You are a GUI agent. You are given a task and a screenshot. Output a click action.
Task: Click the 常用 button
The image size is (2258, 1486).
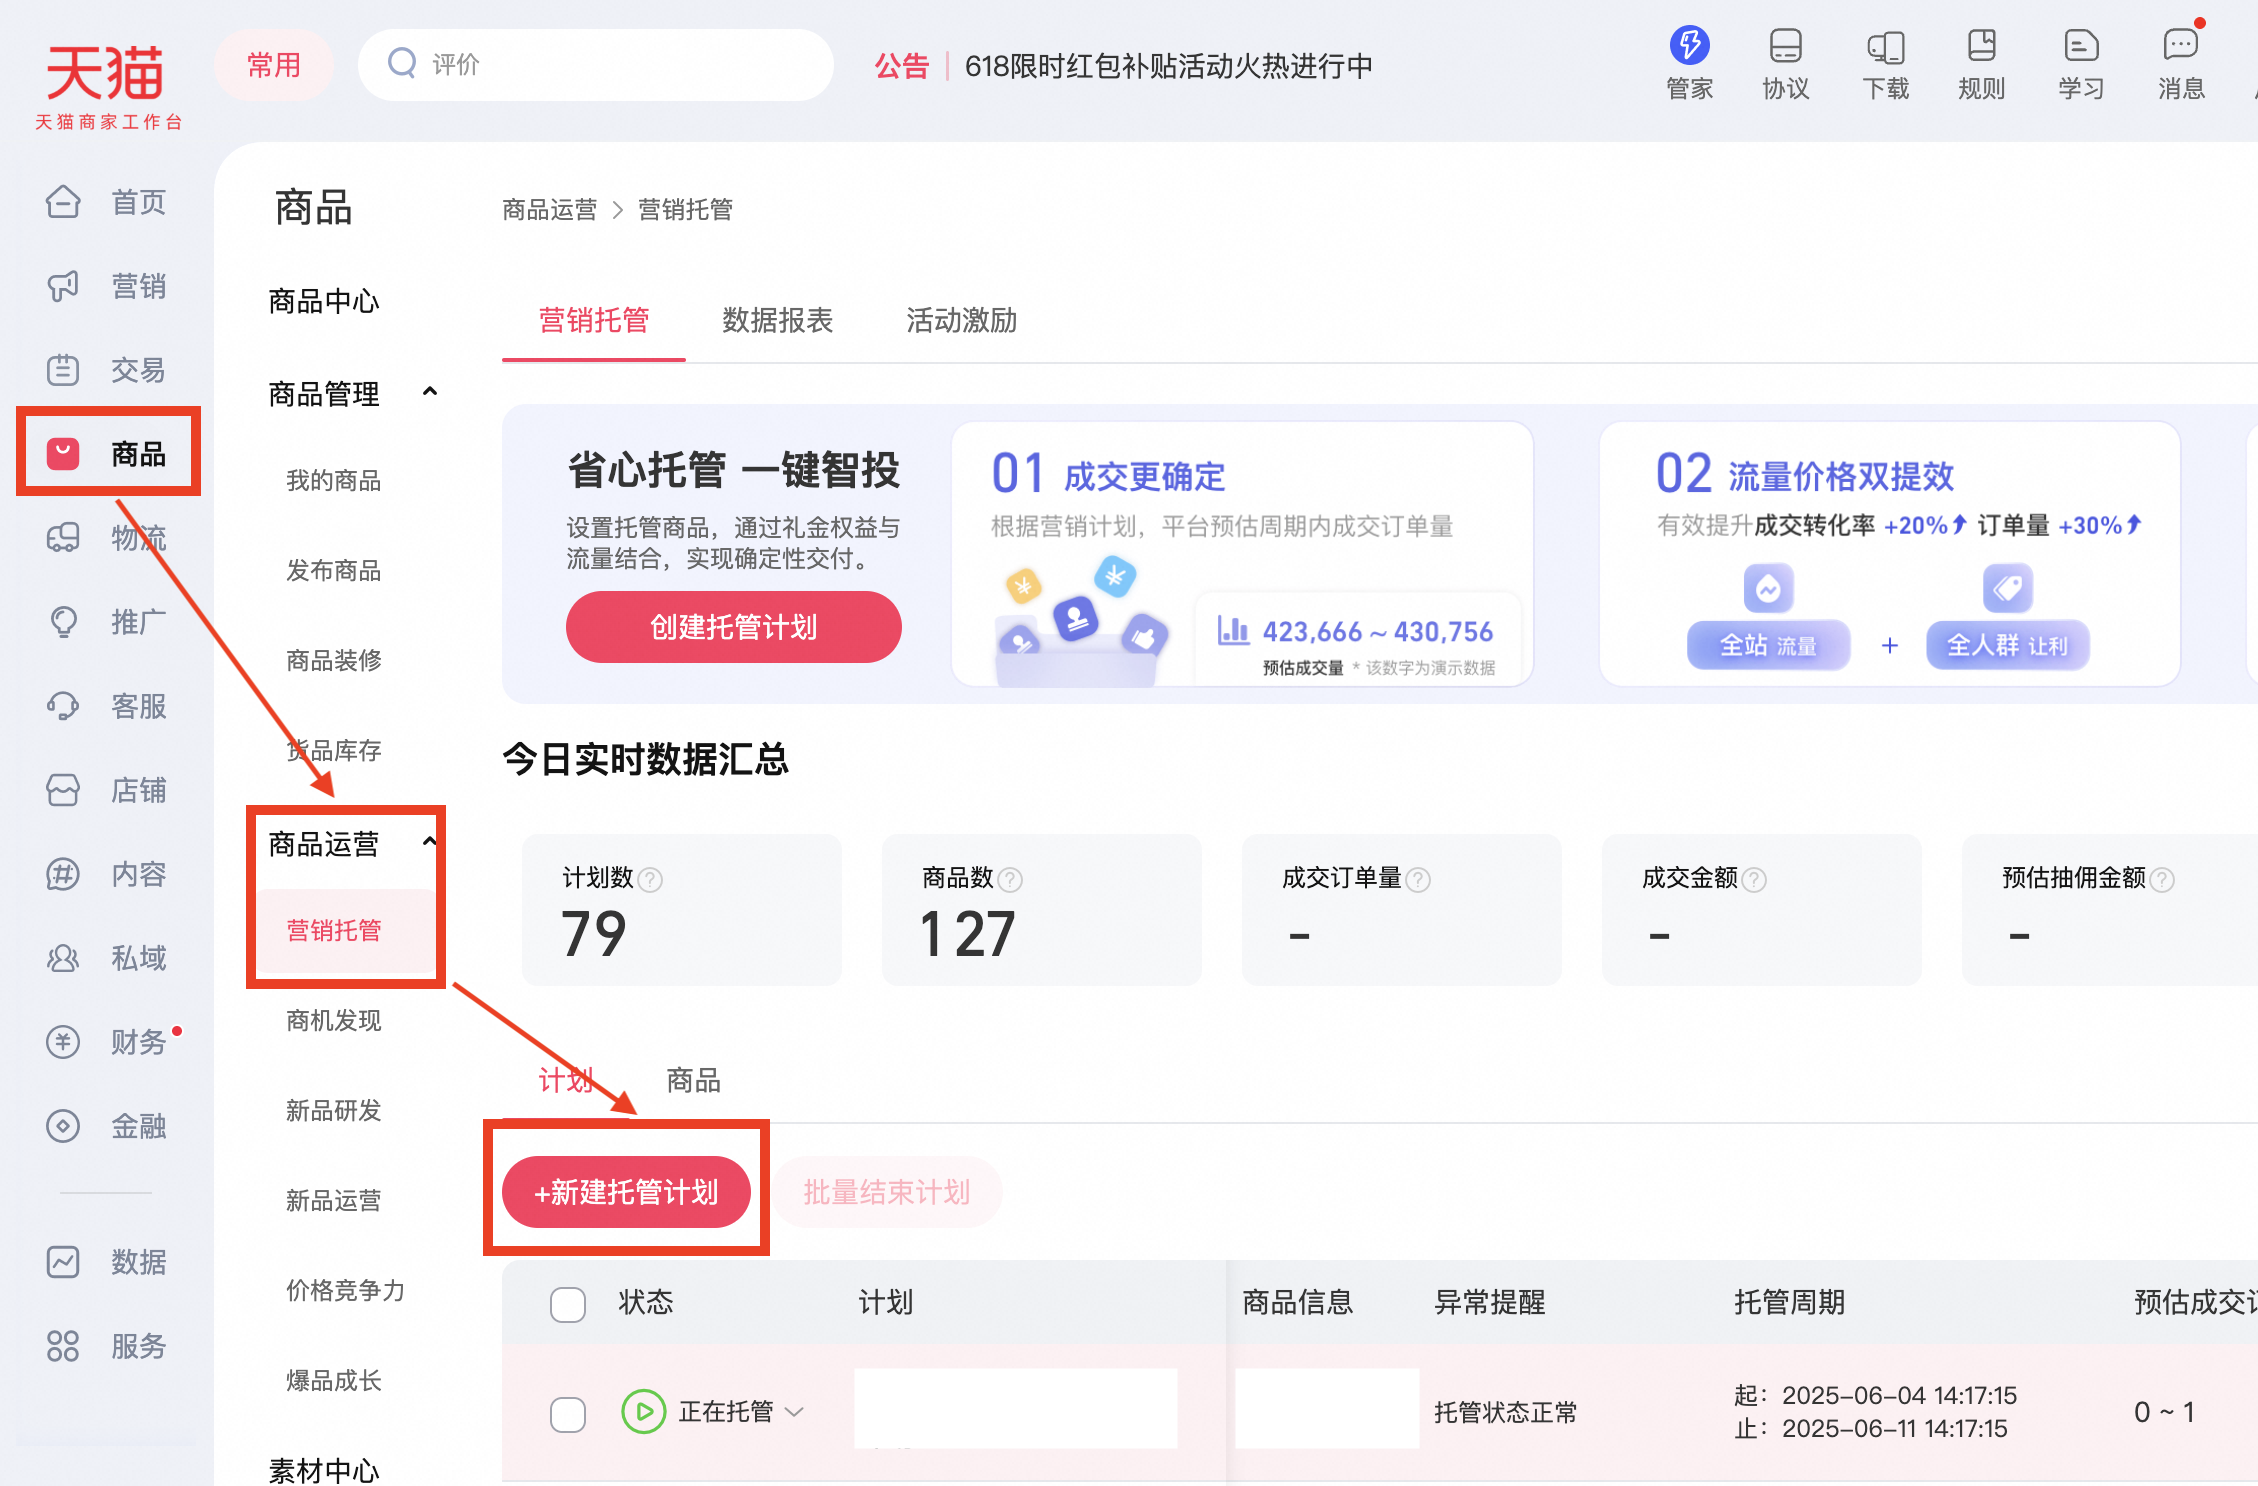[274, 65]
